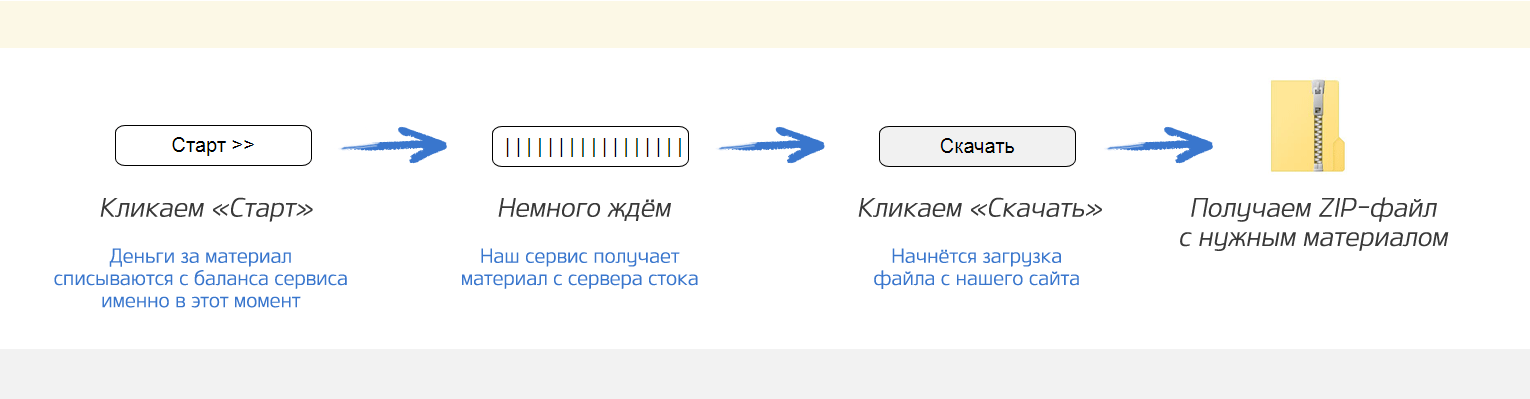Viewport: 1530px width, 399px height.
Task: Click the gray «Скачать» button
Action: coord(977,147)
